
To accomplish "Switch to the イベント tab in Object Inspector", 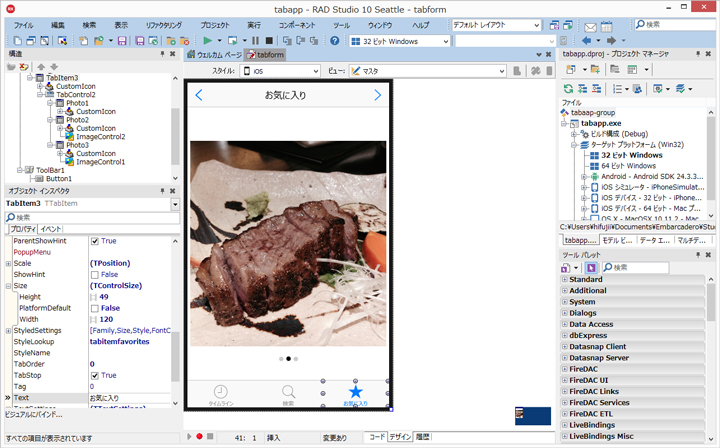I will pos(50,229).
